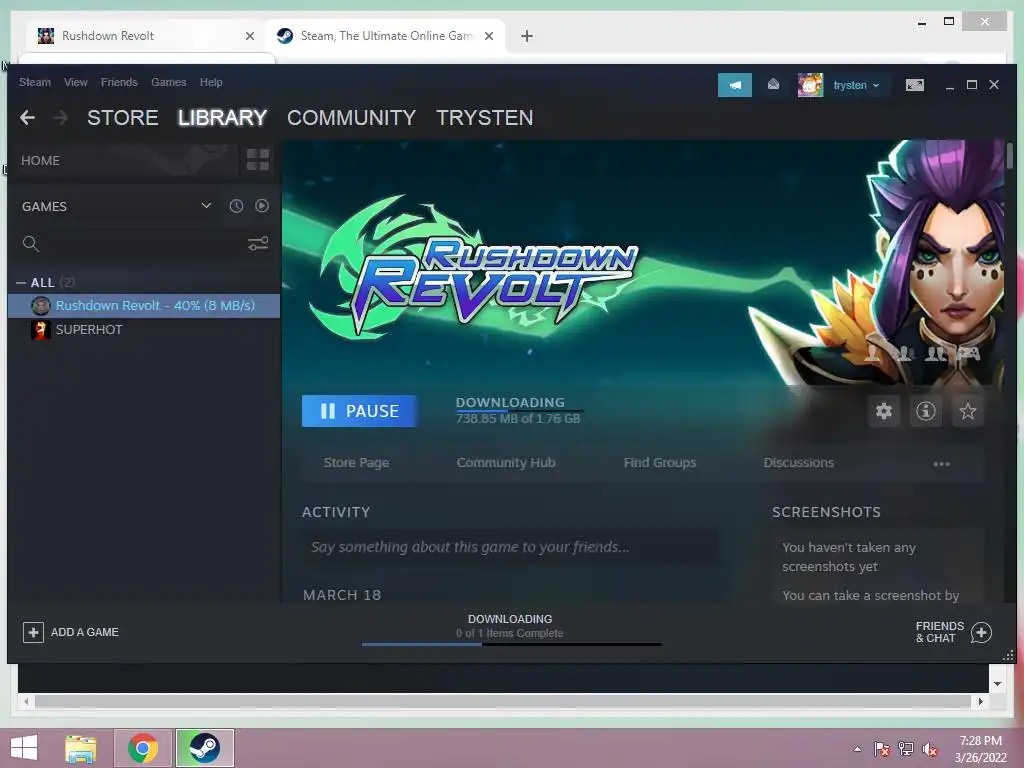The image size is (1024, 768).
Task: Click the SUPERHOT game icon
Action: 40,330
